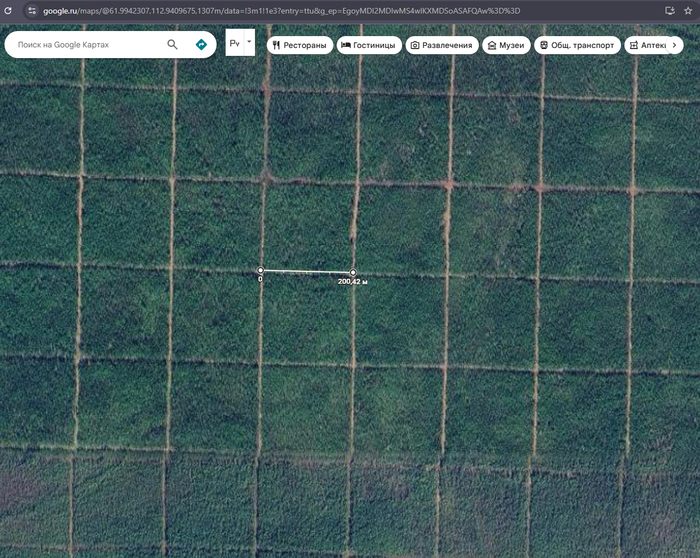This screenshot has width=700, height=558.
Task: Click the 200,42 м distance label
Action: [x=353, y=282]
